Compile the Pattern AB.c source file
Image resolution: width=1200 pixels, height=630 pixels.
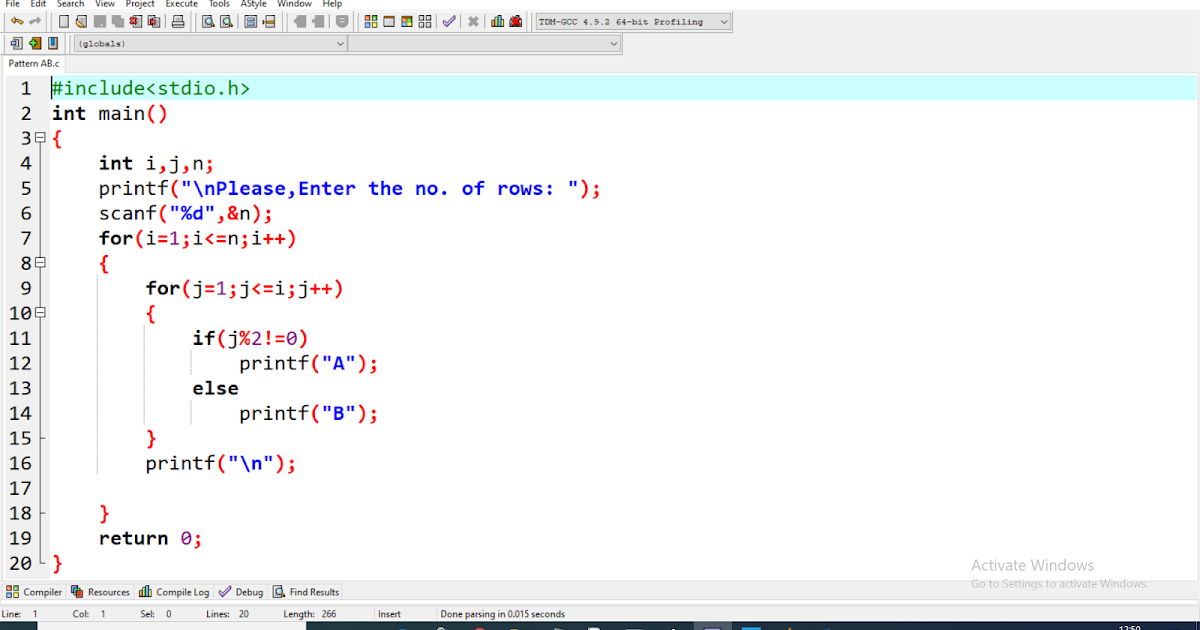pos(370,21)
